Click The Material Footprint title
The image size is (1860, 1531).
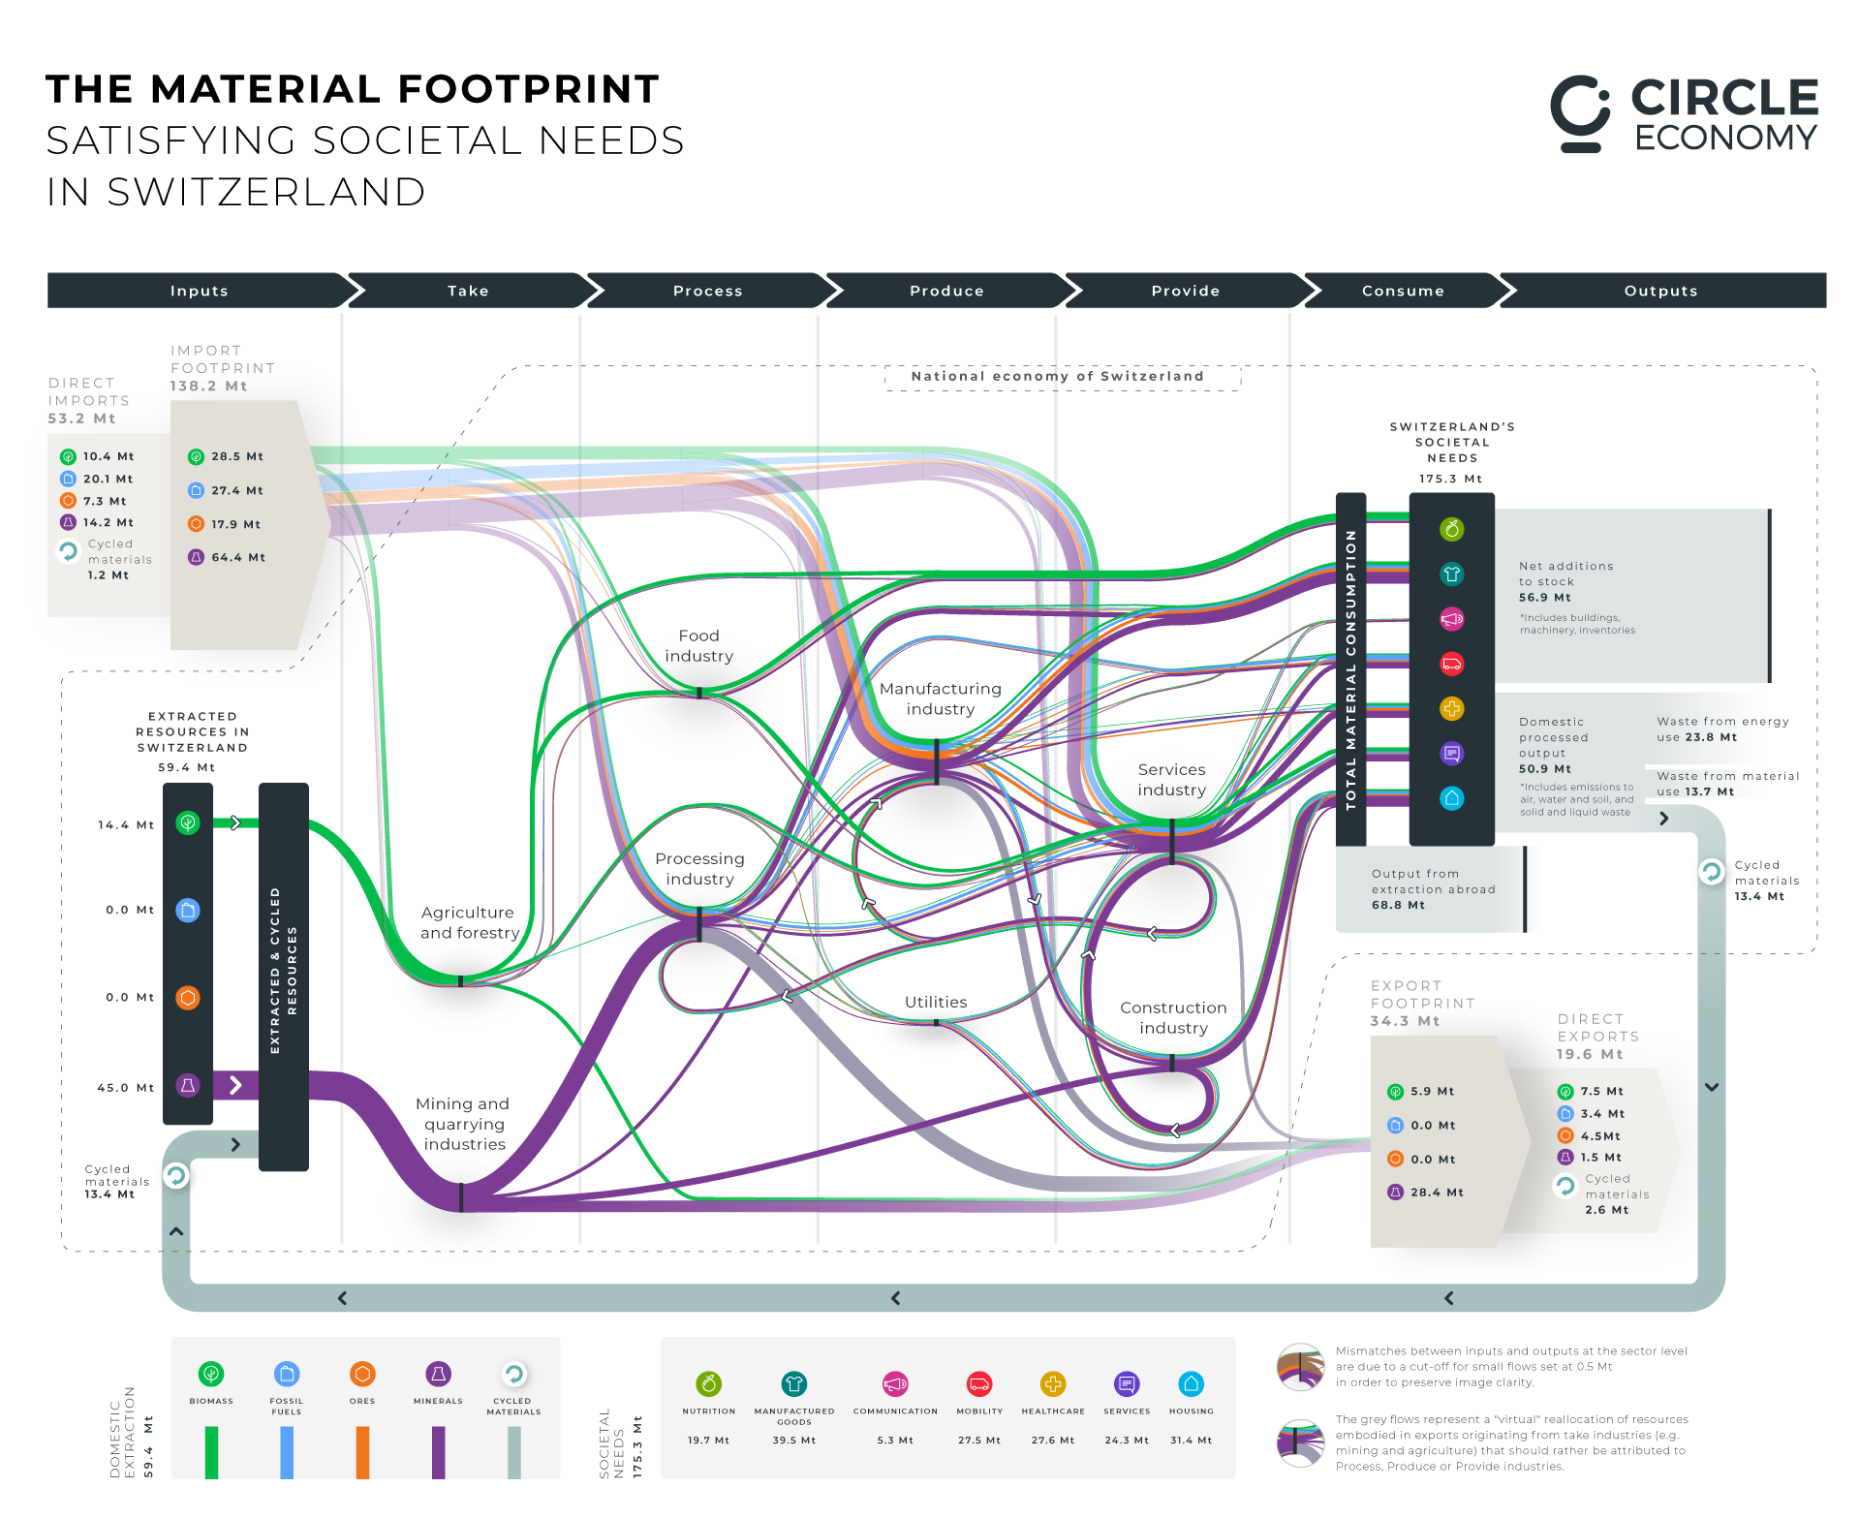click(352, 89)
